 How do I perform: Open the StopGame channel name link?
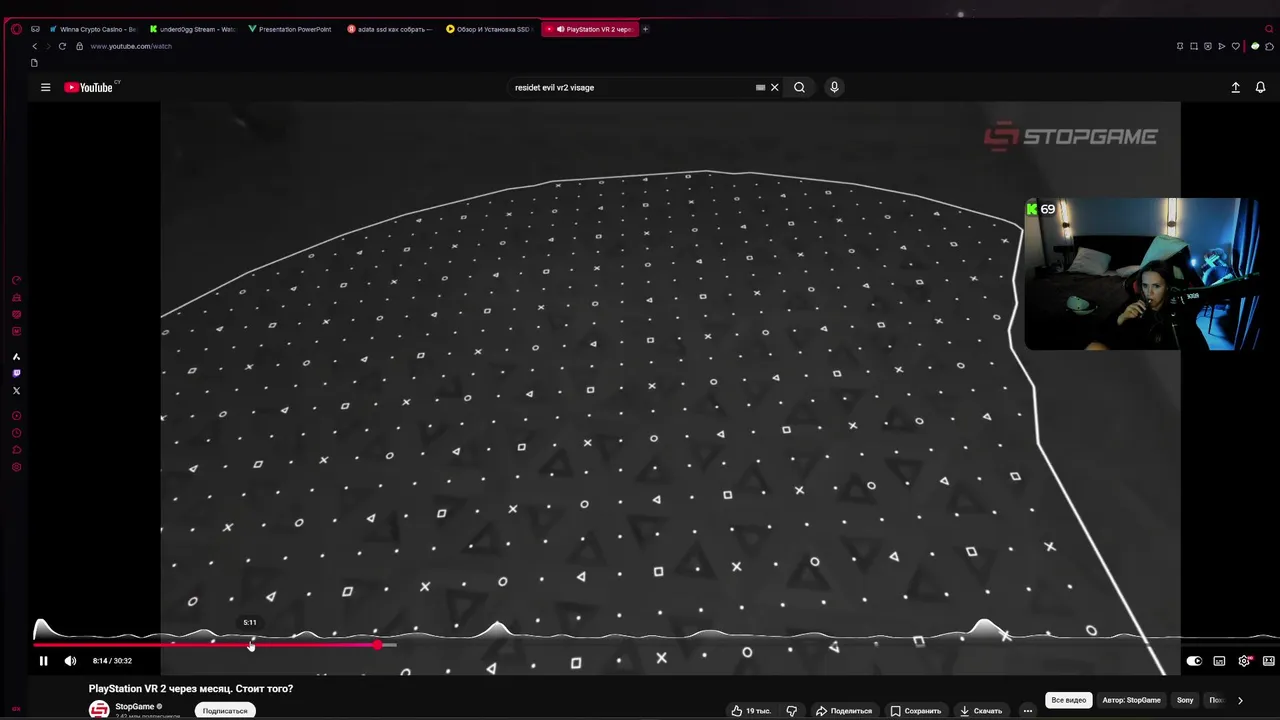pyautogui.click(x=135, y=707)
